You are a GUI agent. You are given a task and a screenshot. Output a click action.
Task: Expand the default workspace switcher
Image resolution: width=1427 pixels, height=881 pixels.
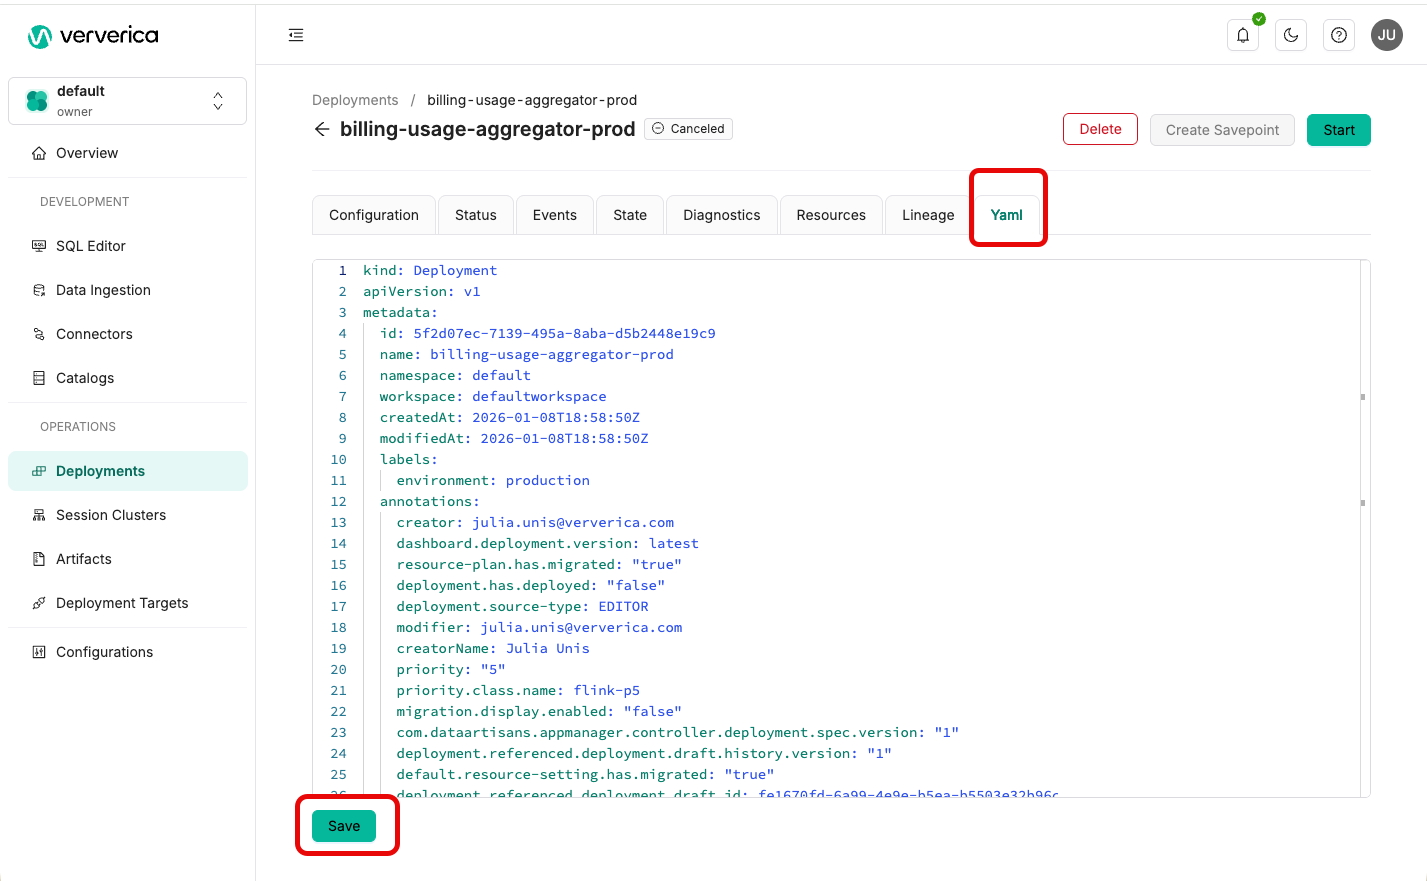(x=217, y=100)
